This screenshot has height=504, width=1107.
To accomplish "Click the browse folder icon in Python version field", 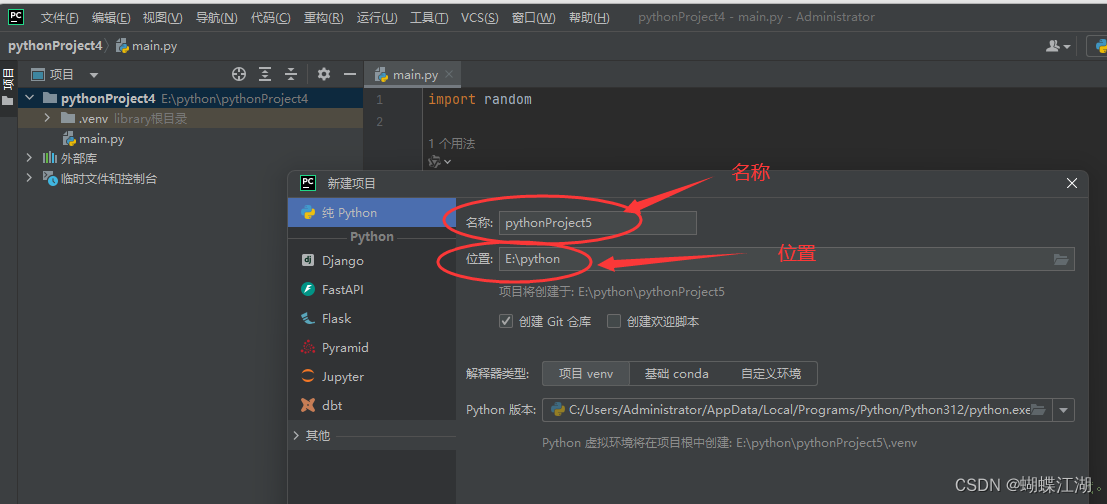I will [1038, 409].
